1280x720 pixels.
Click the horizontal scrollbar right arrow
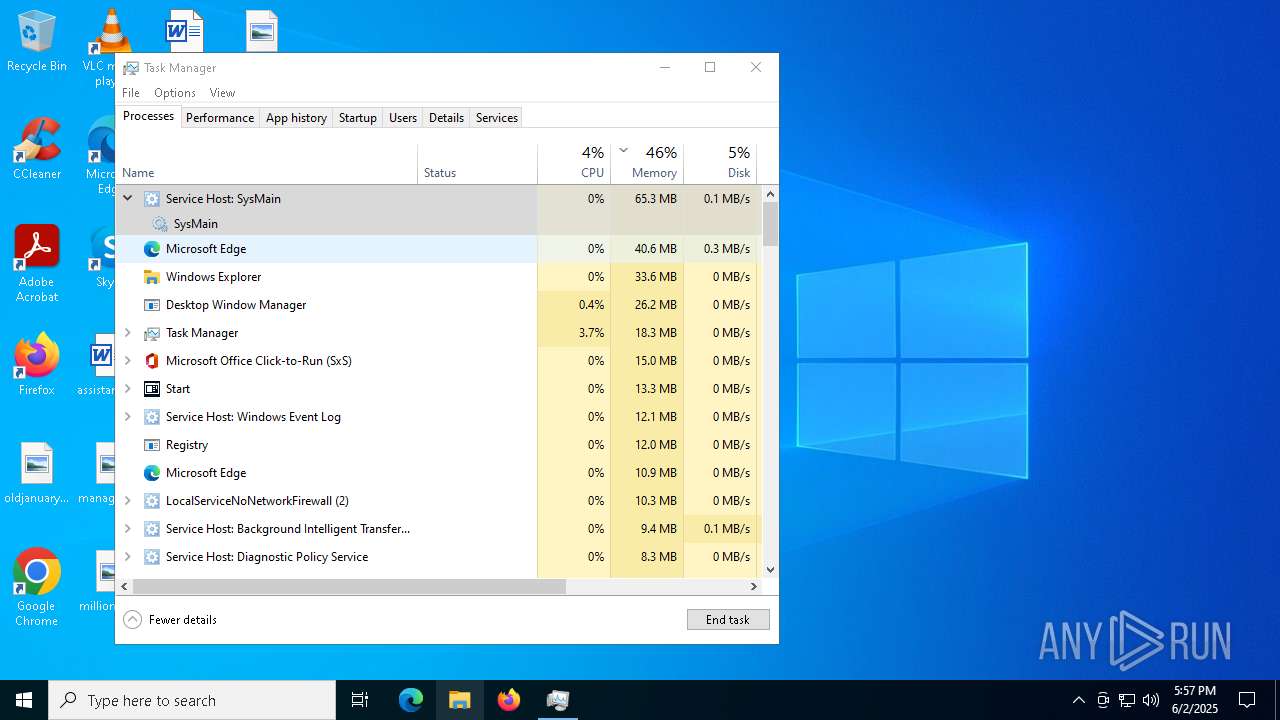(x=754, y=587)
